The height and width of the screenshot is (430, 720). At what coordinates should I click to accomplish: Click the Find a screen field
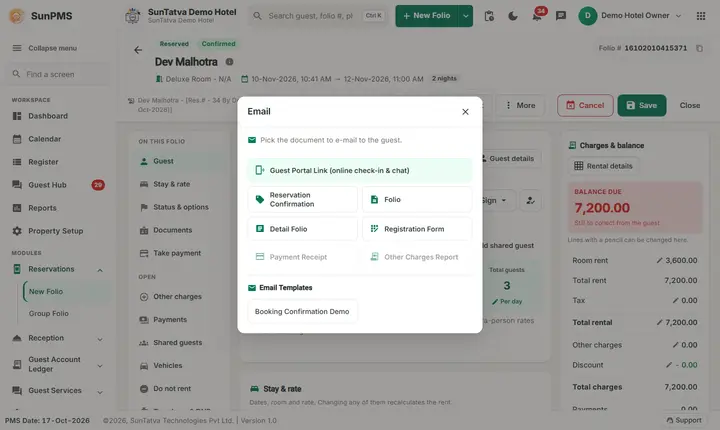(57, 74)
